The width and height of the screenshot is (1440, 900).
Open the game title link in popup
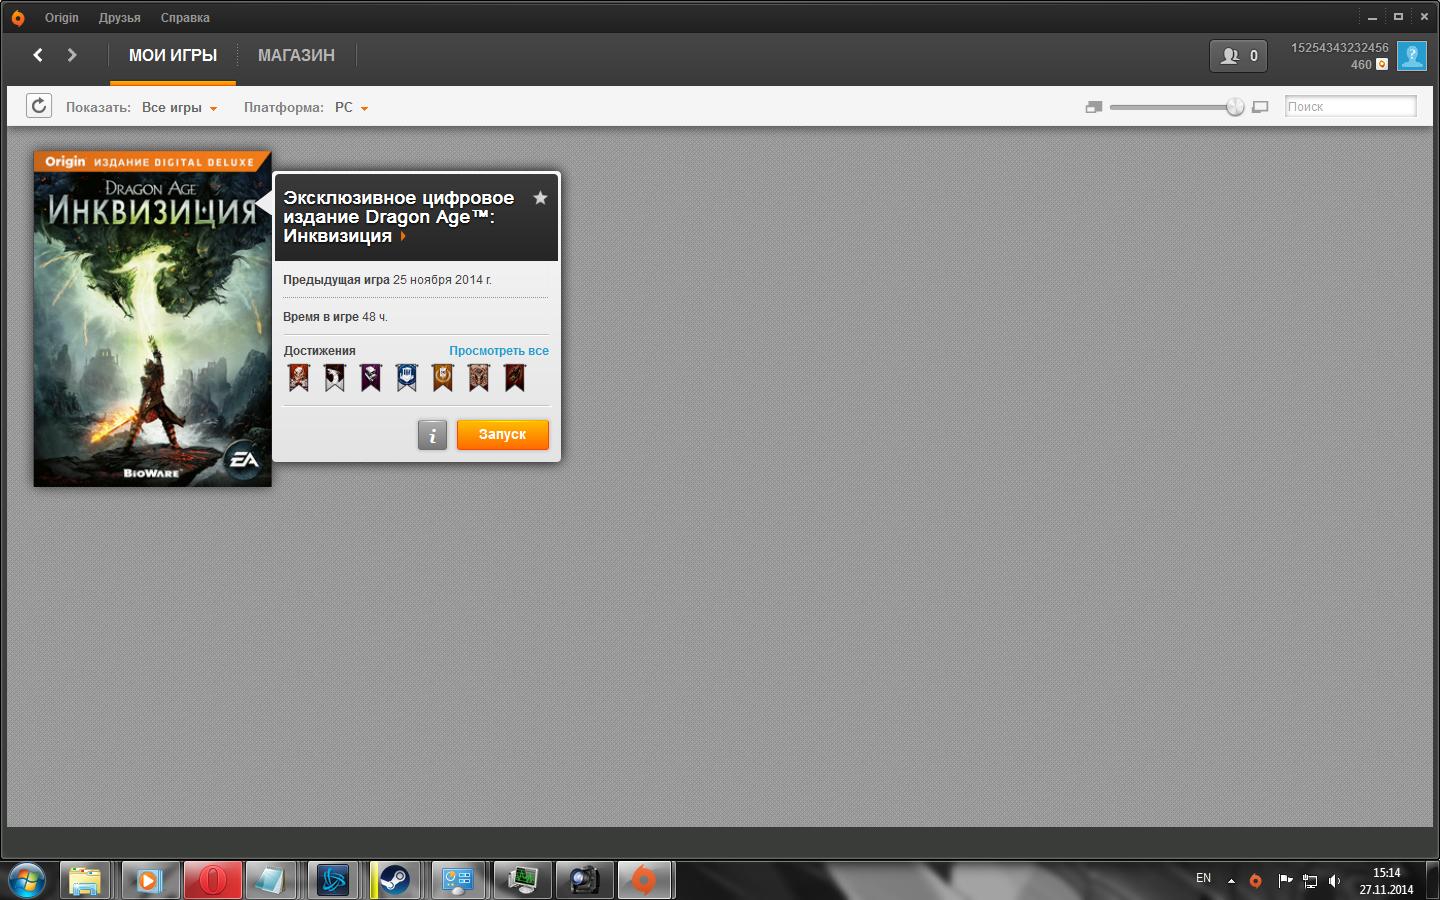398,217
